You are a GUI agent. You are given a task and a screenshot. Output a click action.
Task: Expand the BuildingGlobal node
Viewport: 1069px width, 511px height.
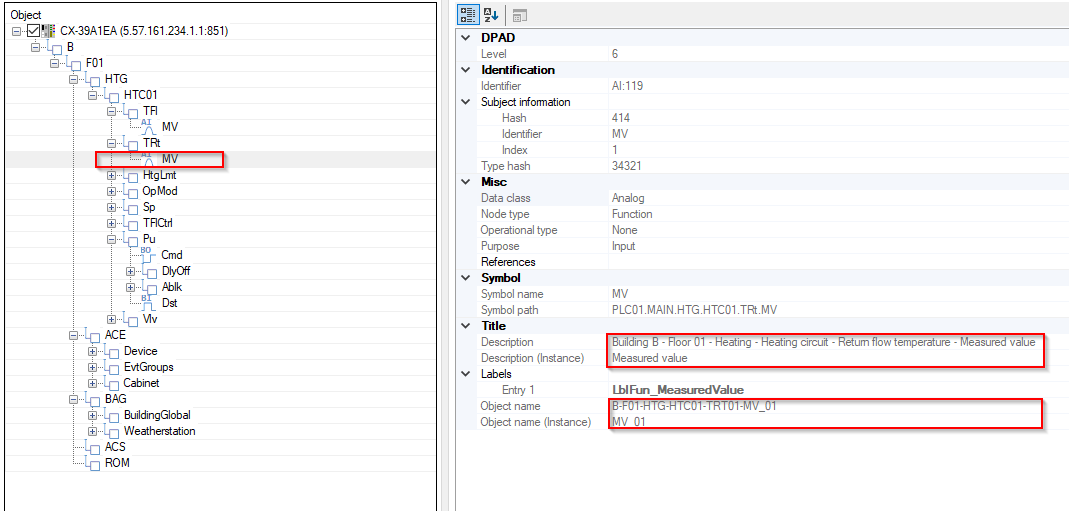93,415
